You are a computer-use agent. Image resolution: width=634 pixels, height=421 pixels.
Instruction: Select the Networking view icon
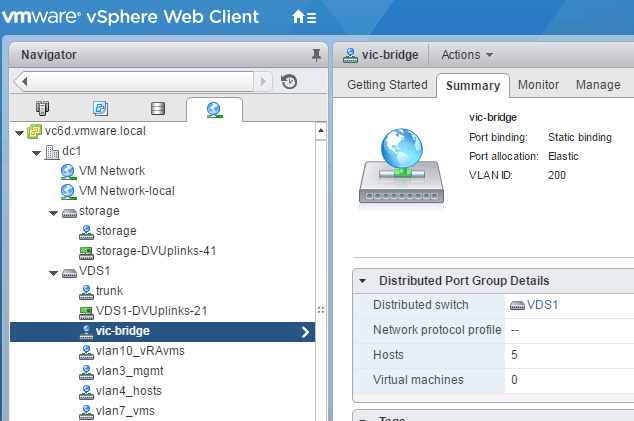coord(214,109)
